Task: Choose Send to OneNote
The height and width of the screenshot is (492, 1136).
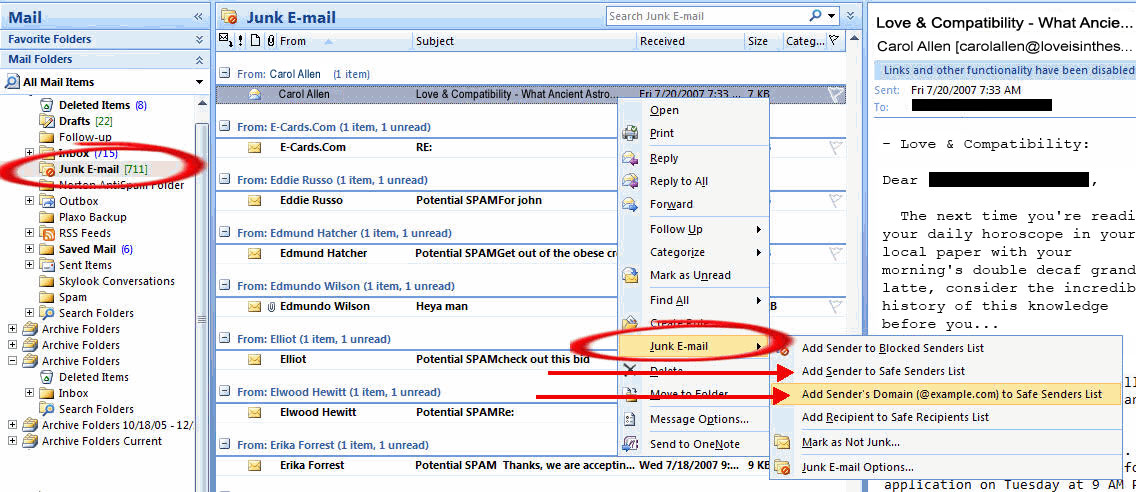Action: 695,443
